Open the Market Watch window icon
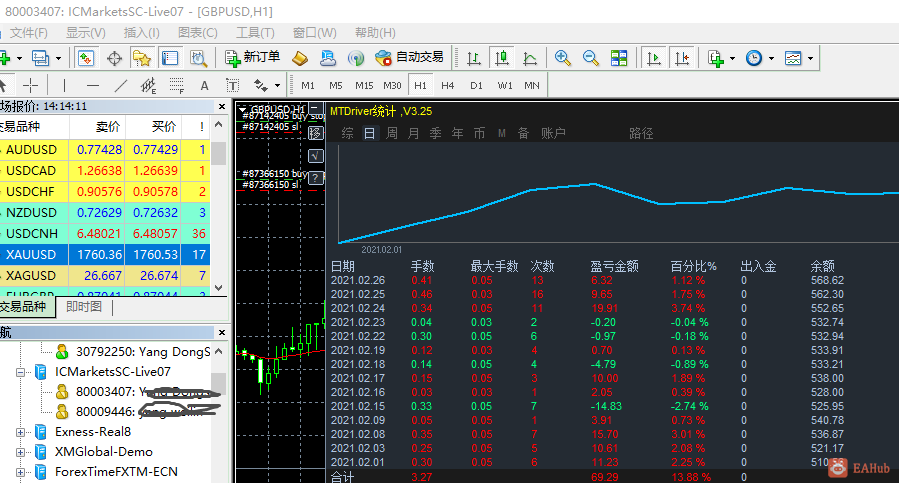Screen dimensions: 899x483 tap(86, 58)
